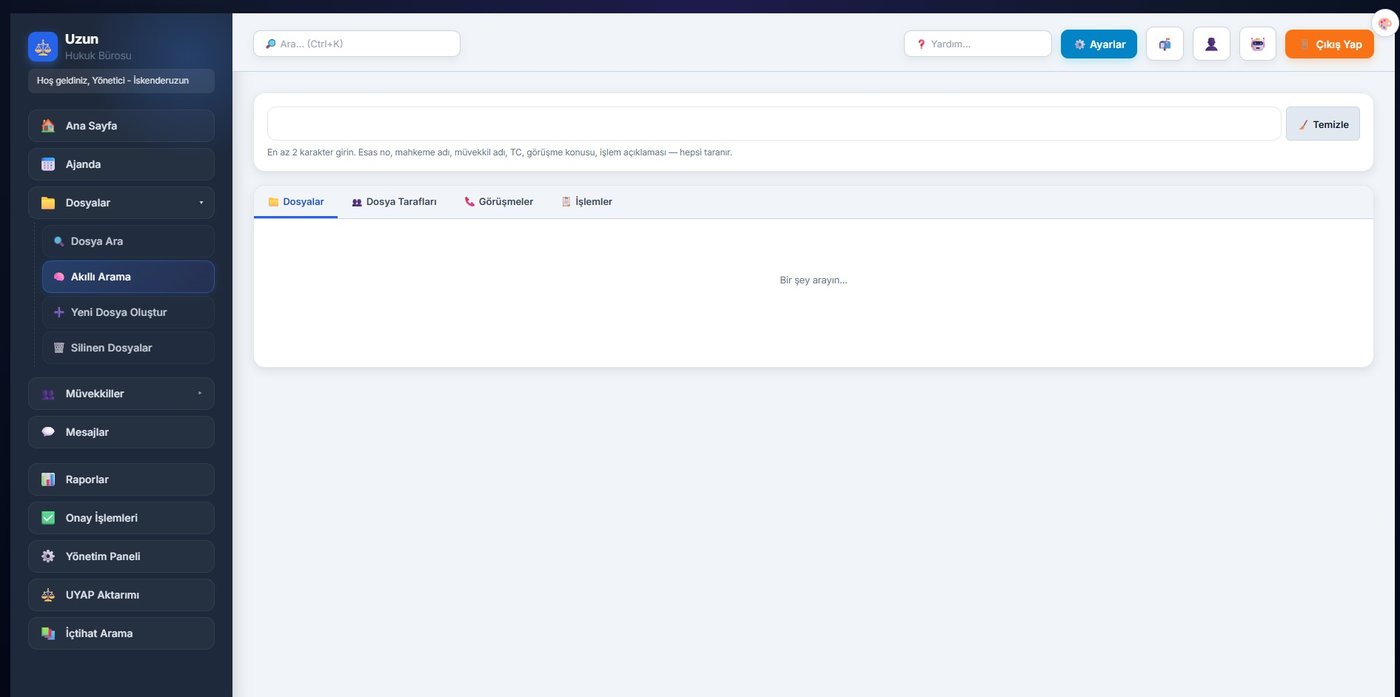Viewport: 1400px width, 697px height.
Task: Open Silinen Dosyalar submenu item
Action: click(x=128, y=348)
